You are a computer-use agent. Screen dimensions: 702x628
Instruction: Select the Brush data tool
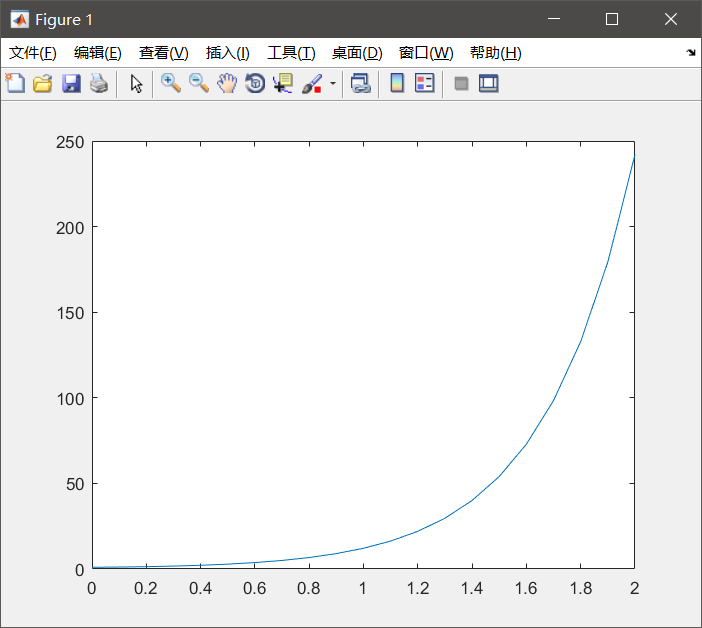point(312,83)
